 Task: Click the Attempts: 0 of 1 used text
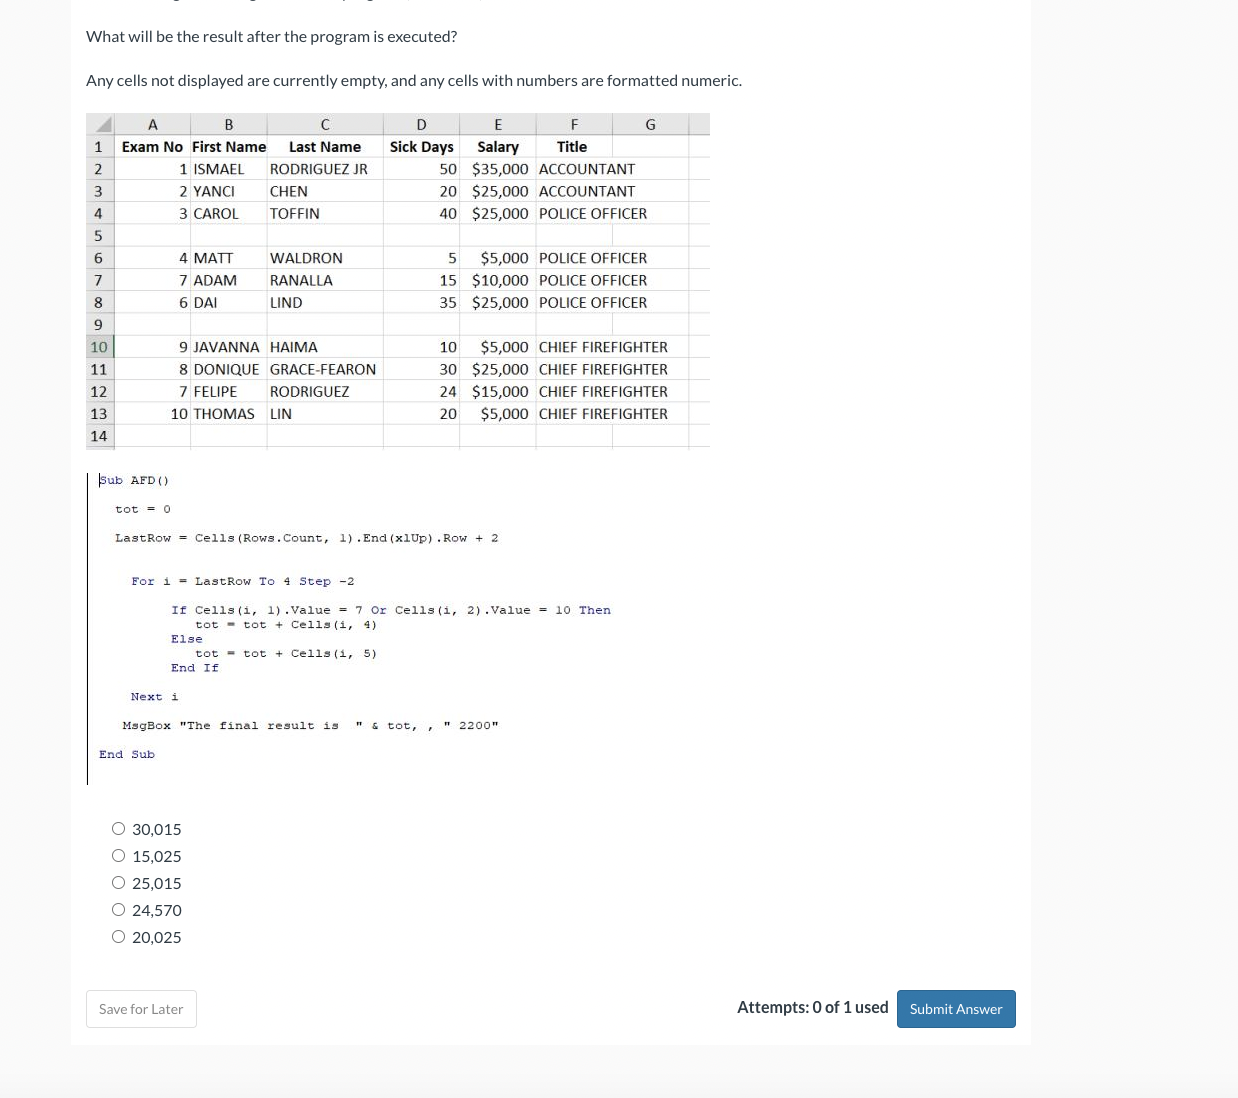point(812,1007)
